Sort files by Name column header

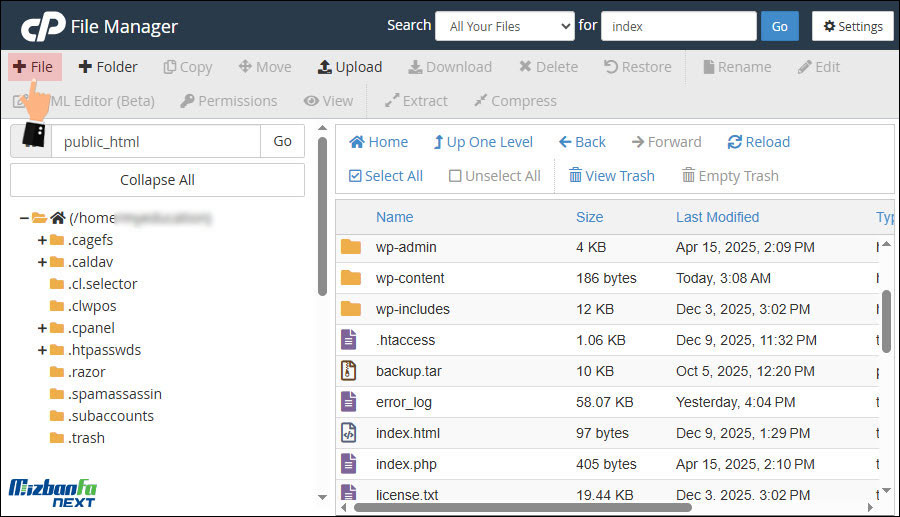pos(394,217)
